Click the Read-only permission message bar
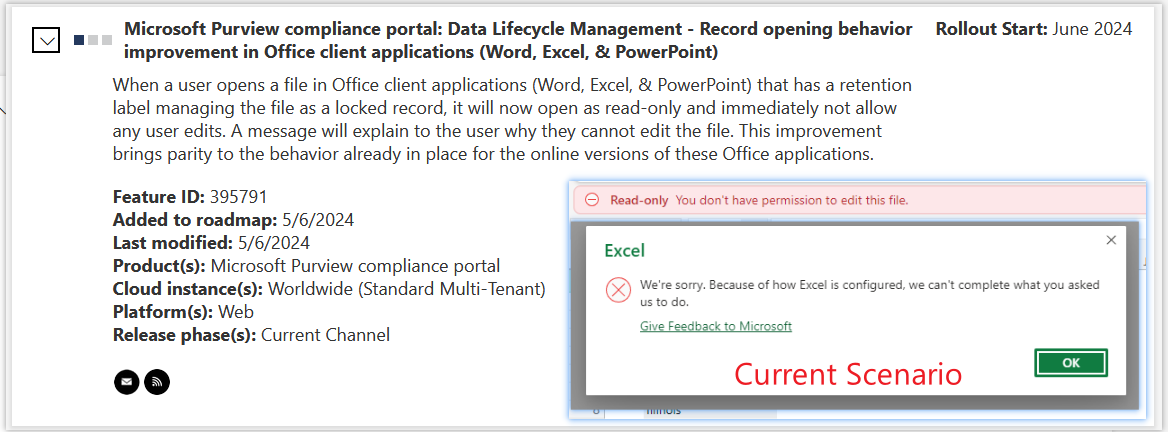This screenshot has width=1168, height=432. pyautogui.click(x=859, y=200)
